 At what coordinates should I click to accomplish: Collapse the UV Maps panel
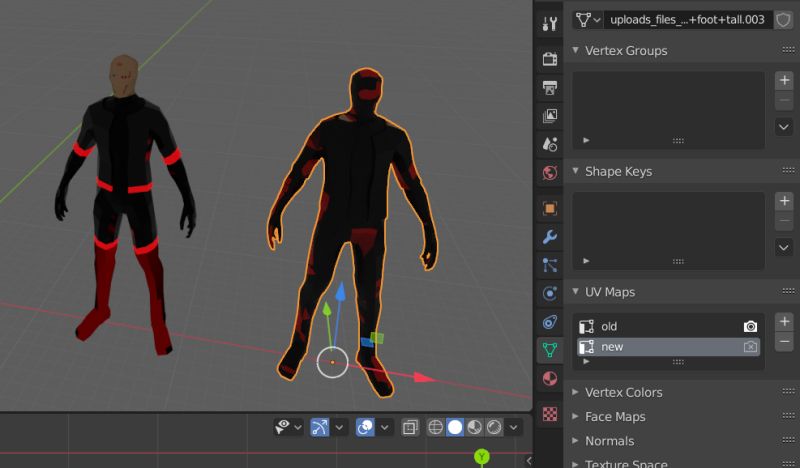pos(576,291)
